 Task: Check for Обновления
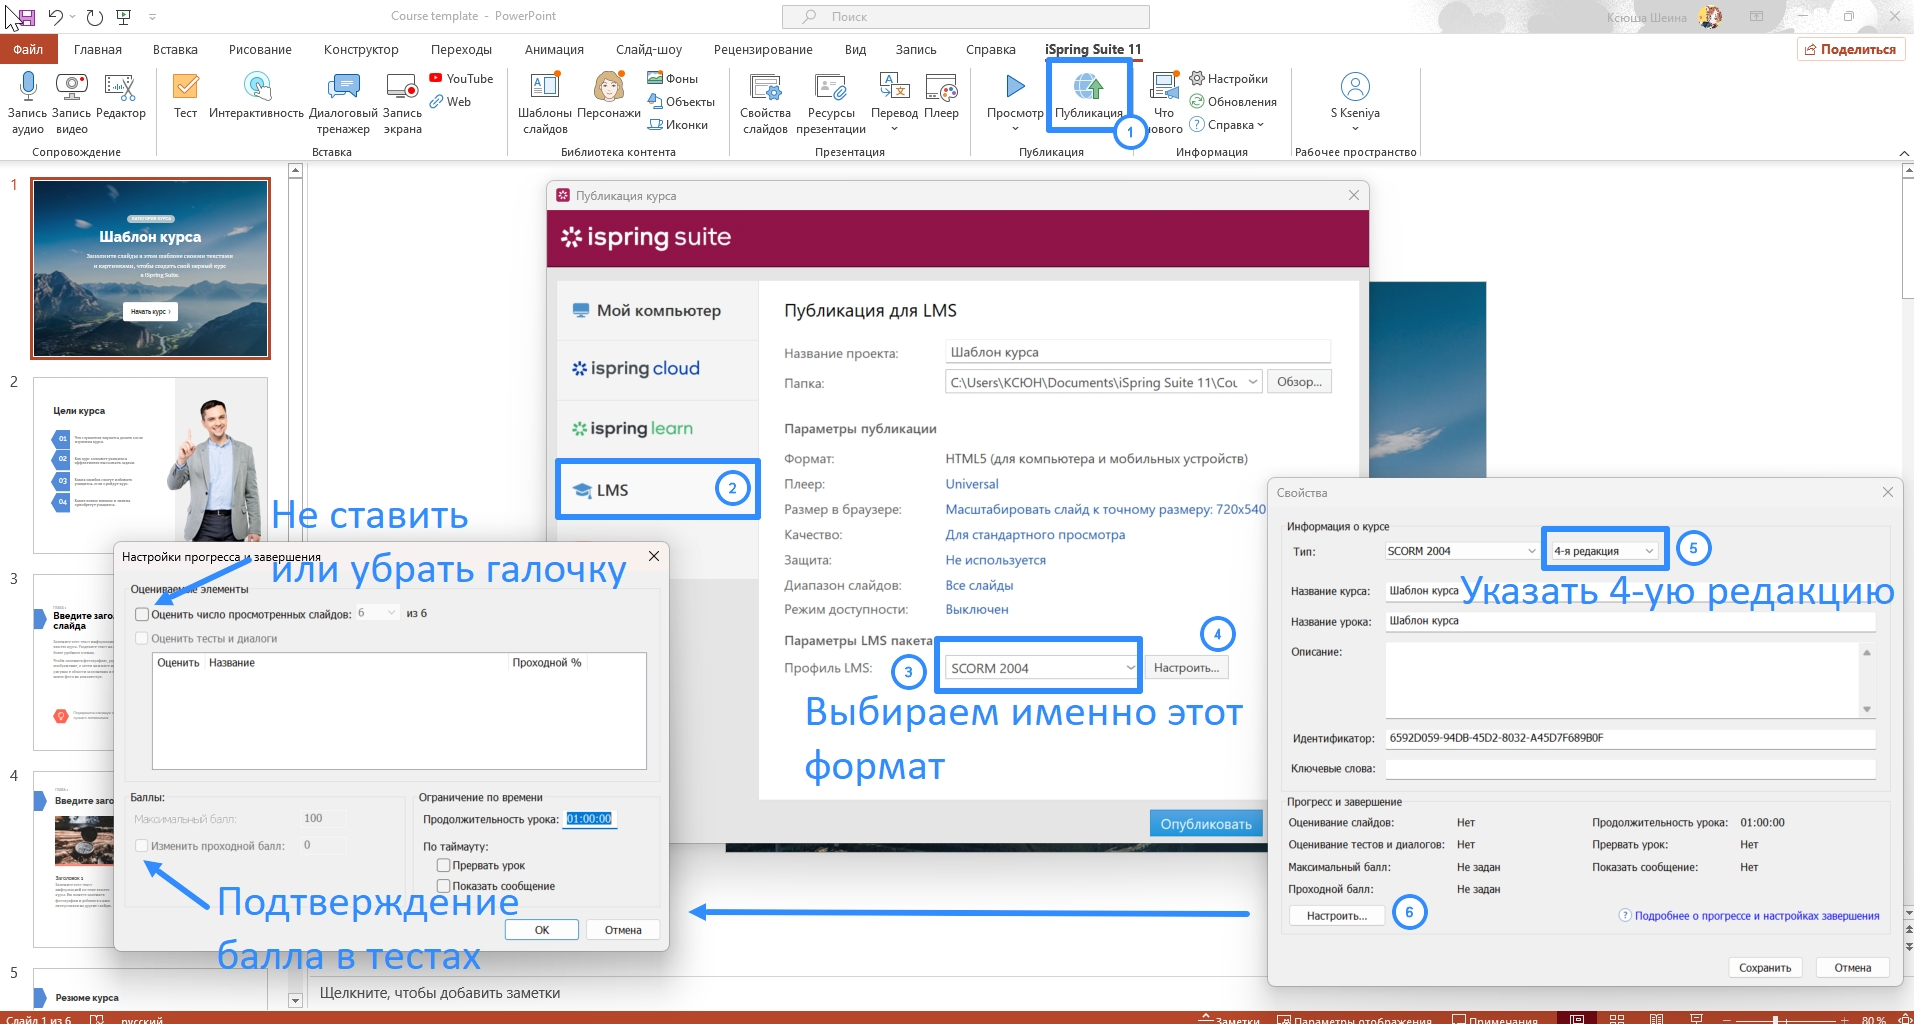coord(1233,102)
